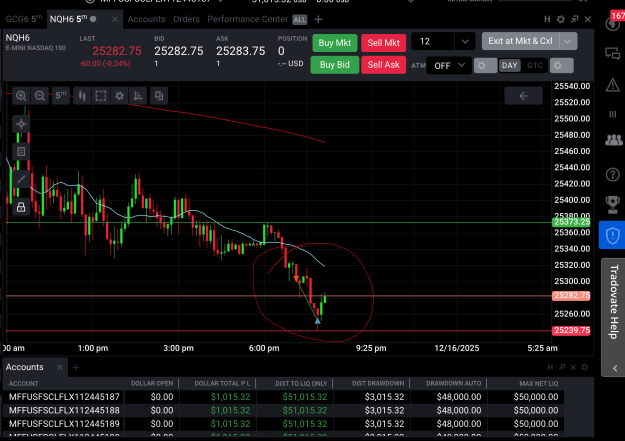Open the ATM OFF dropdown

[x=448, y=65]
